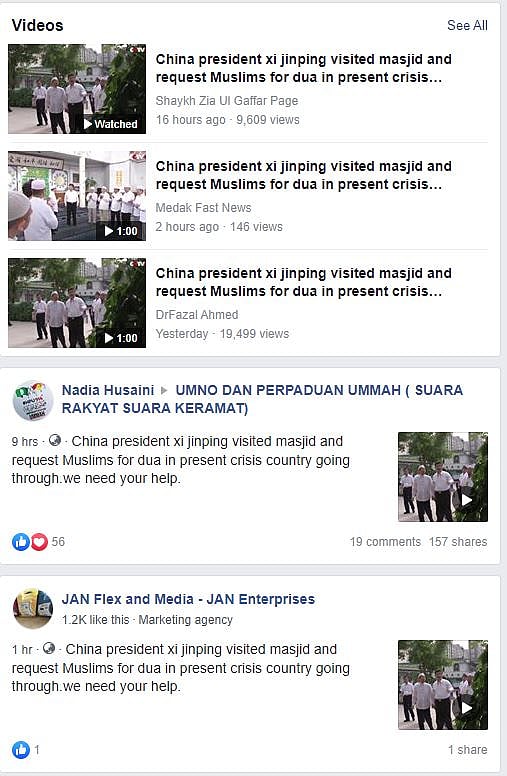Click JAN Flex and Media page avatar
Image resolution: width=507 pixels, height=776 pixels.
pyautogui.click(x=33, y=609)
